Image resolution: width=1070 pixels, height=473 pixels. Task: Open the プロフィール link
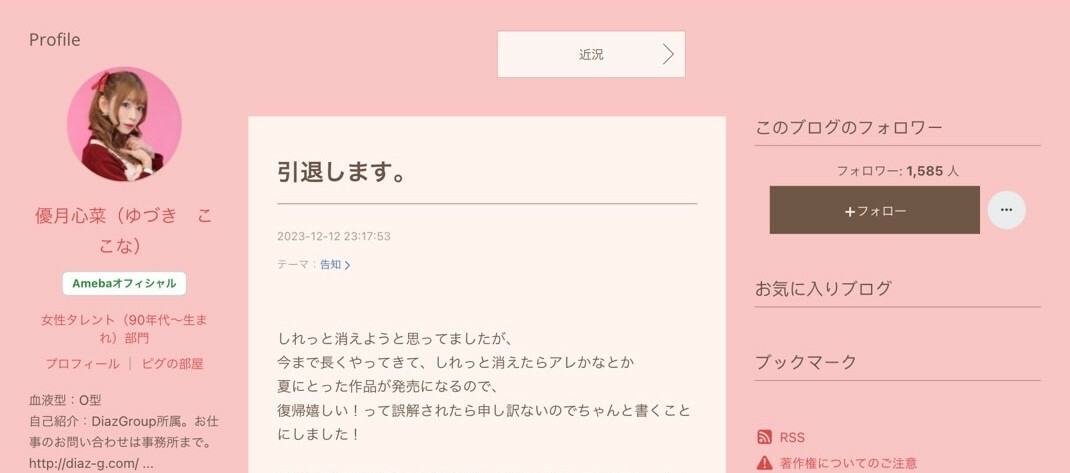(x=83, y=364)
